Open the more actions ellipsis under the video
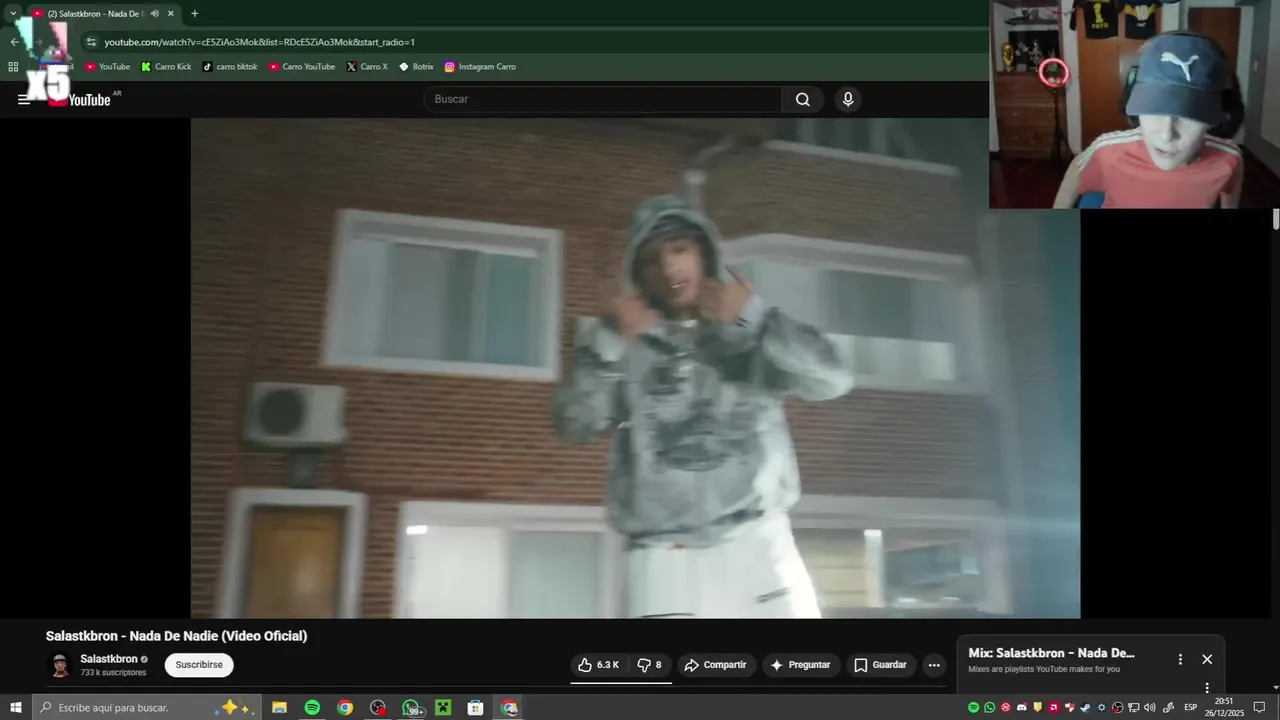The height and width of the screenshot is (720, 1280). tap(934, 665)
